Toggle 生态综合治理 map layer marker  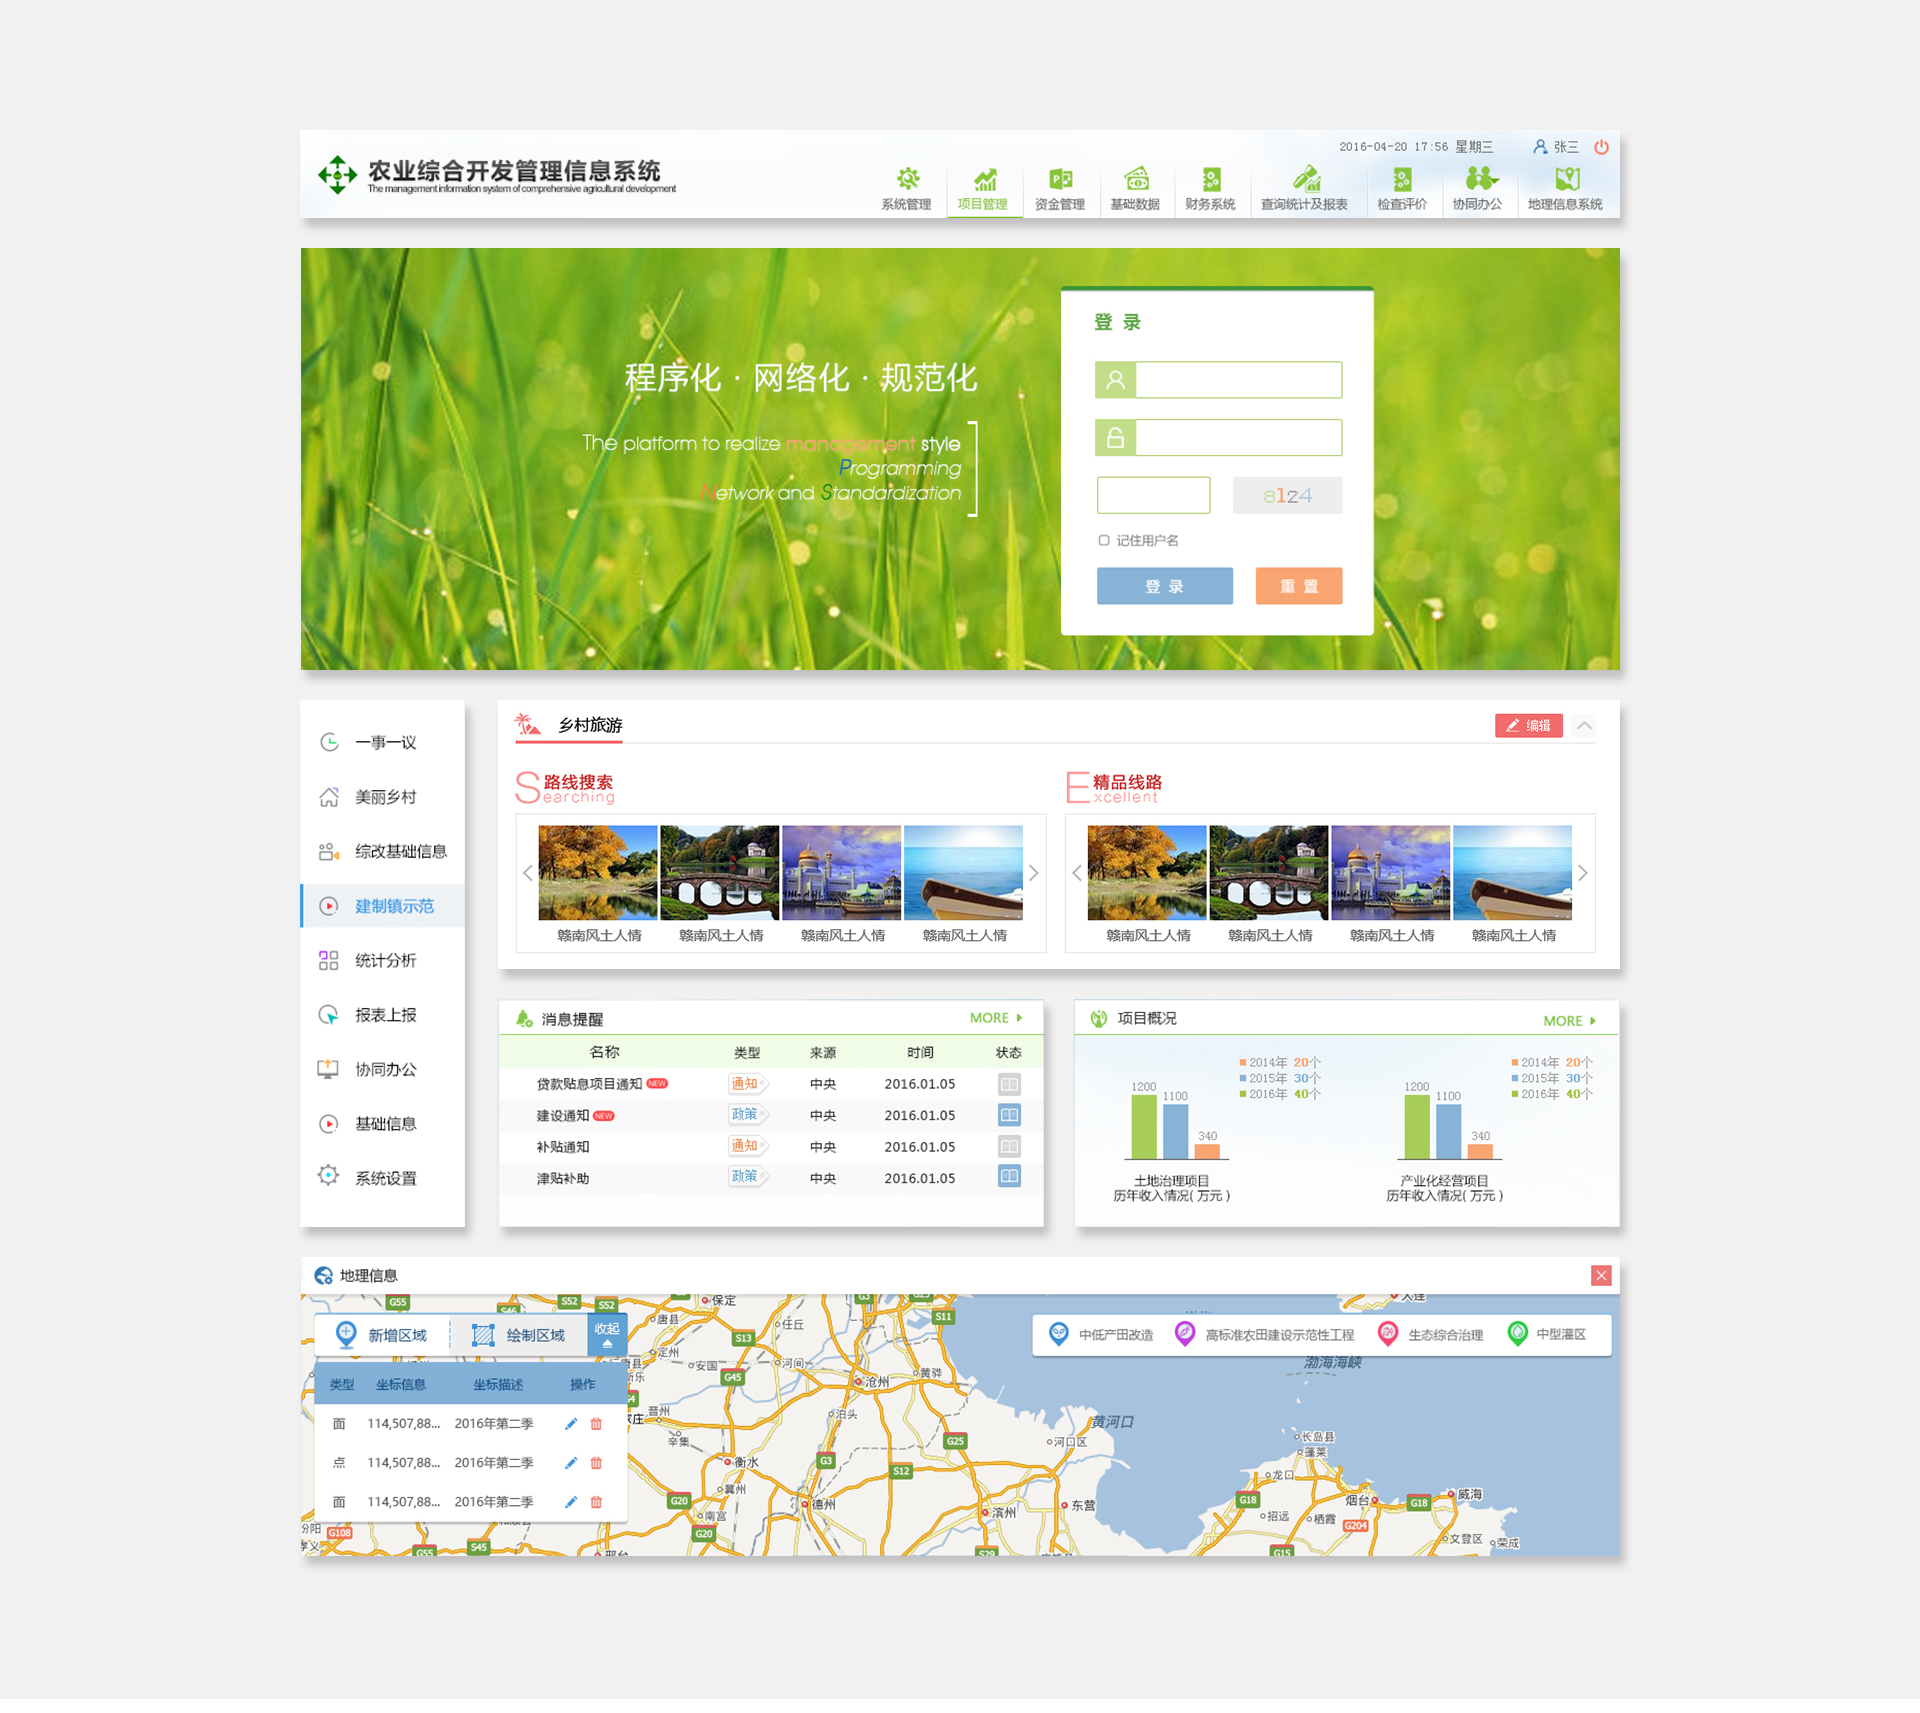(1388, 1334)
